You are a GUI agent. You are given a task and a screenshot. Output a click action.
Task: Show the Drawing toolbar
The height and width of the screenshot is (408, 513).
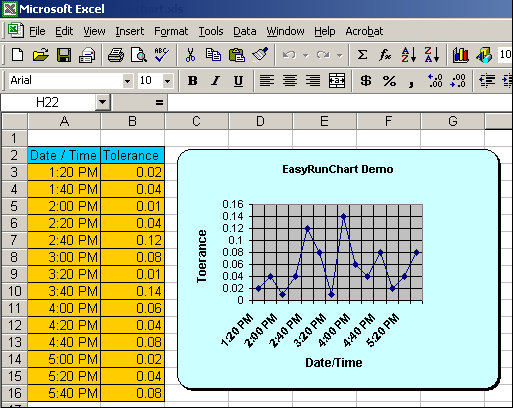pos(484,55)
